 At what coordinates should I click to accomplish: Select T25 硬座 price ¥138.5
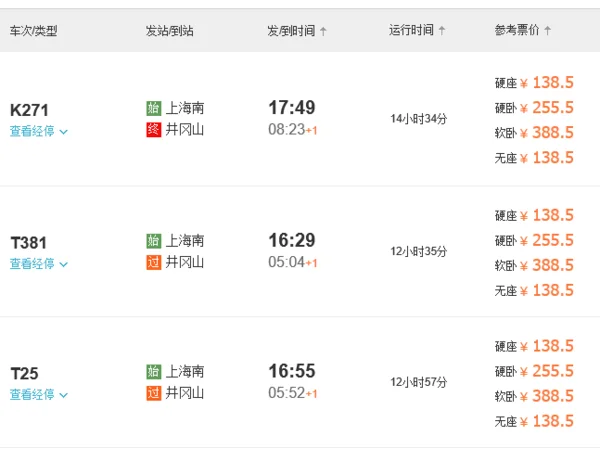coord(547,346)
